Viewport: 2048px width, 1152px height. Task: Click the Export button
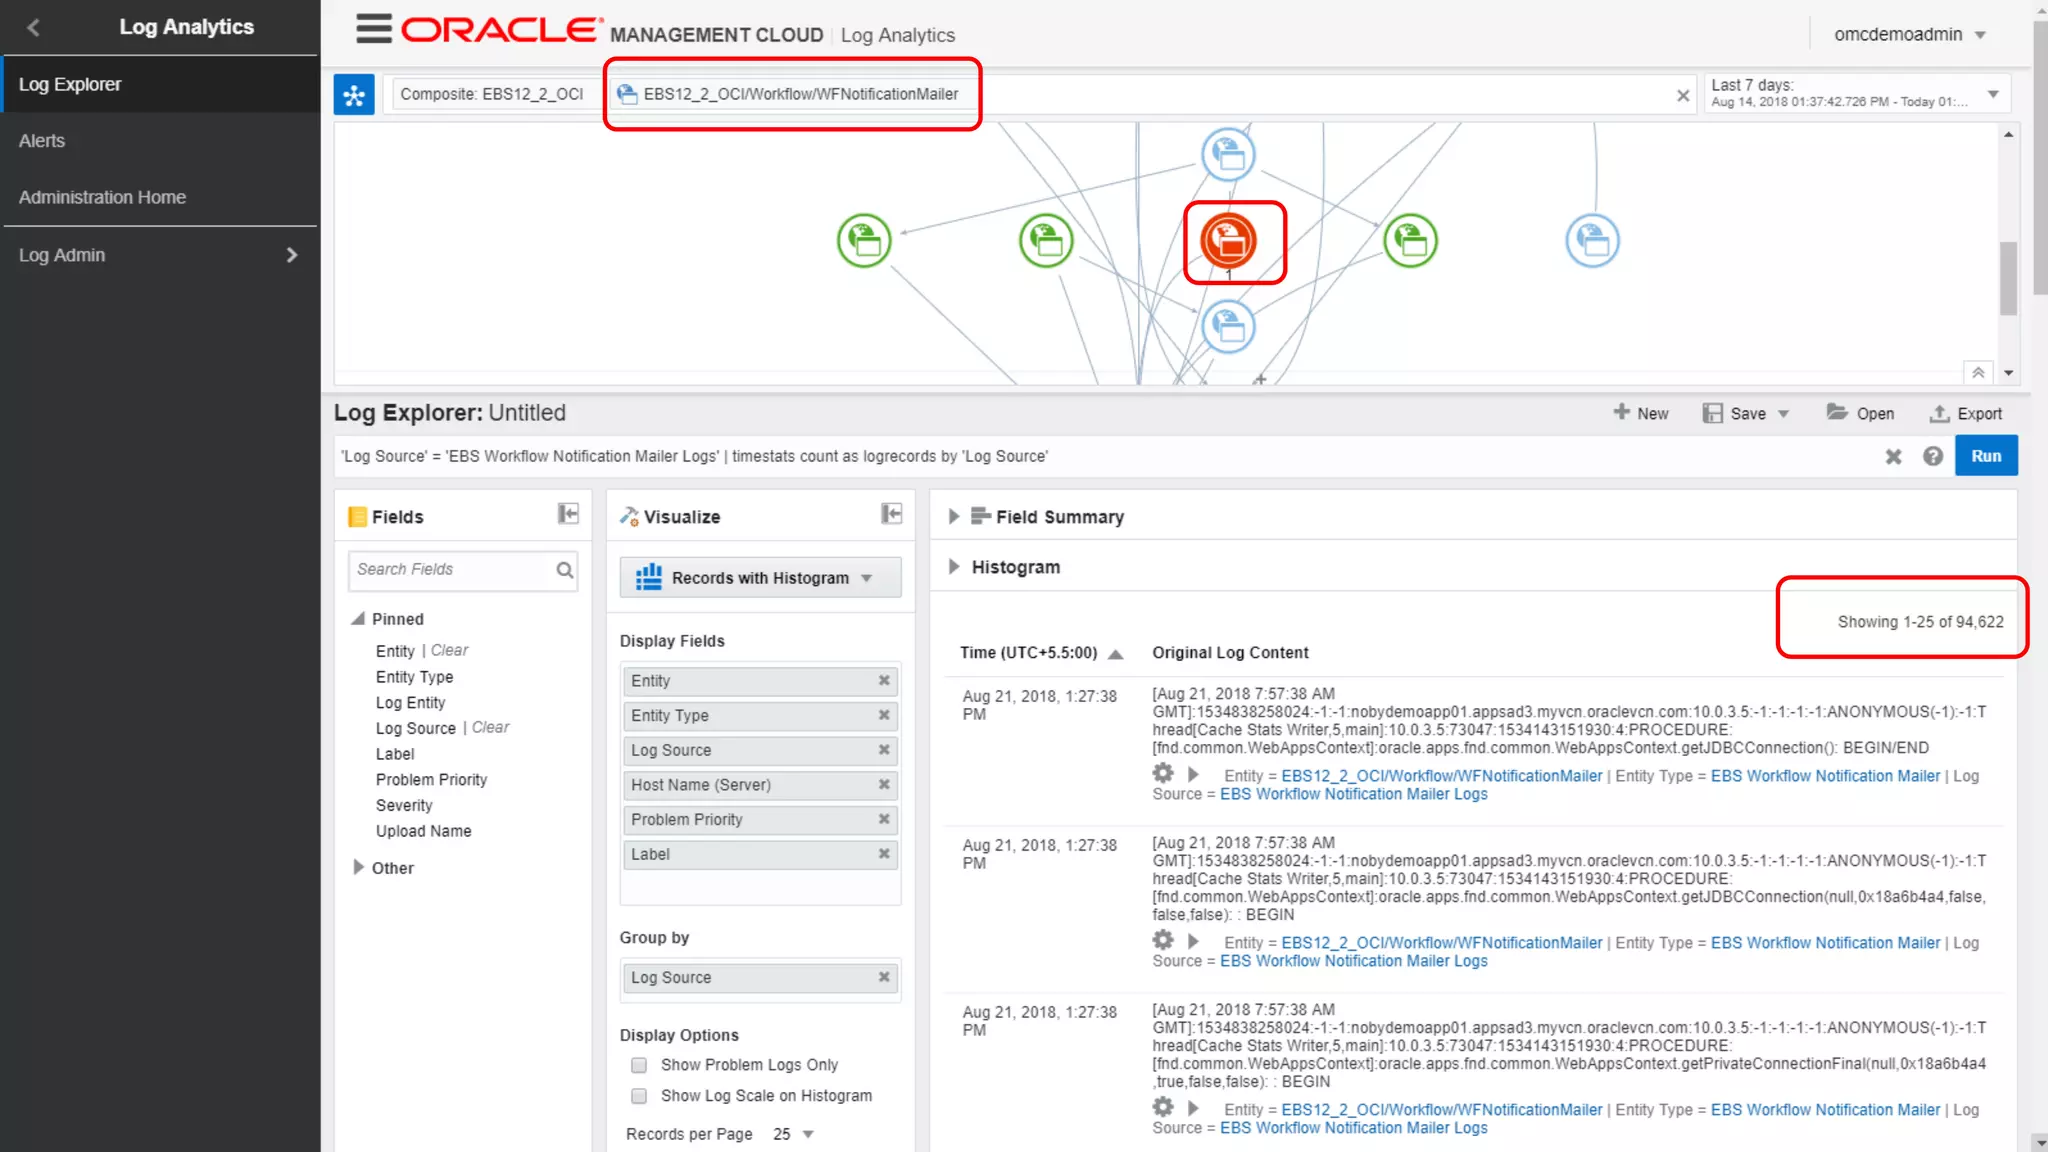1966,413
